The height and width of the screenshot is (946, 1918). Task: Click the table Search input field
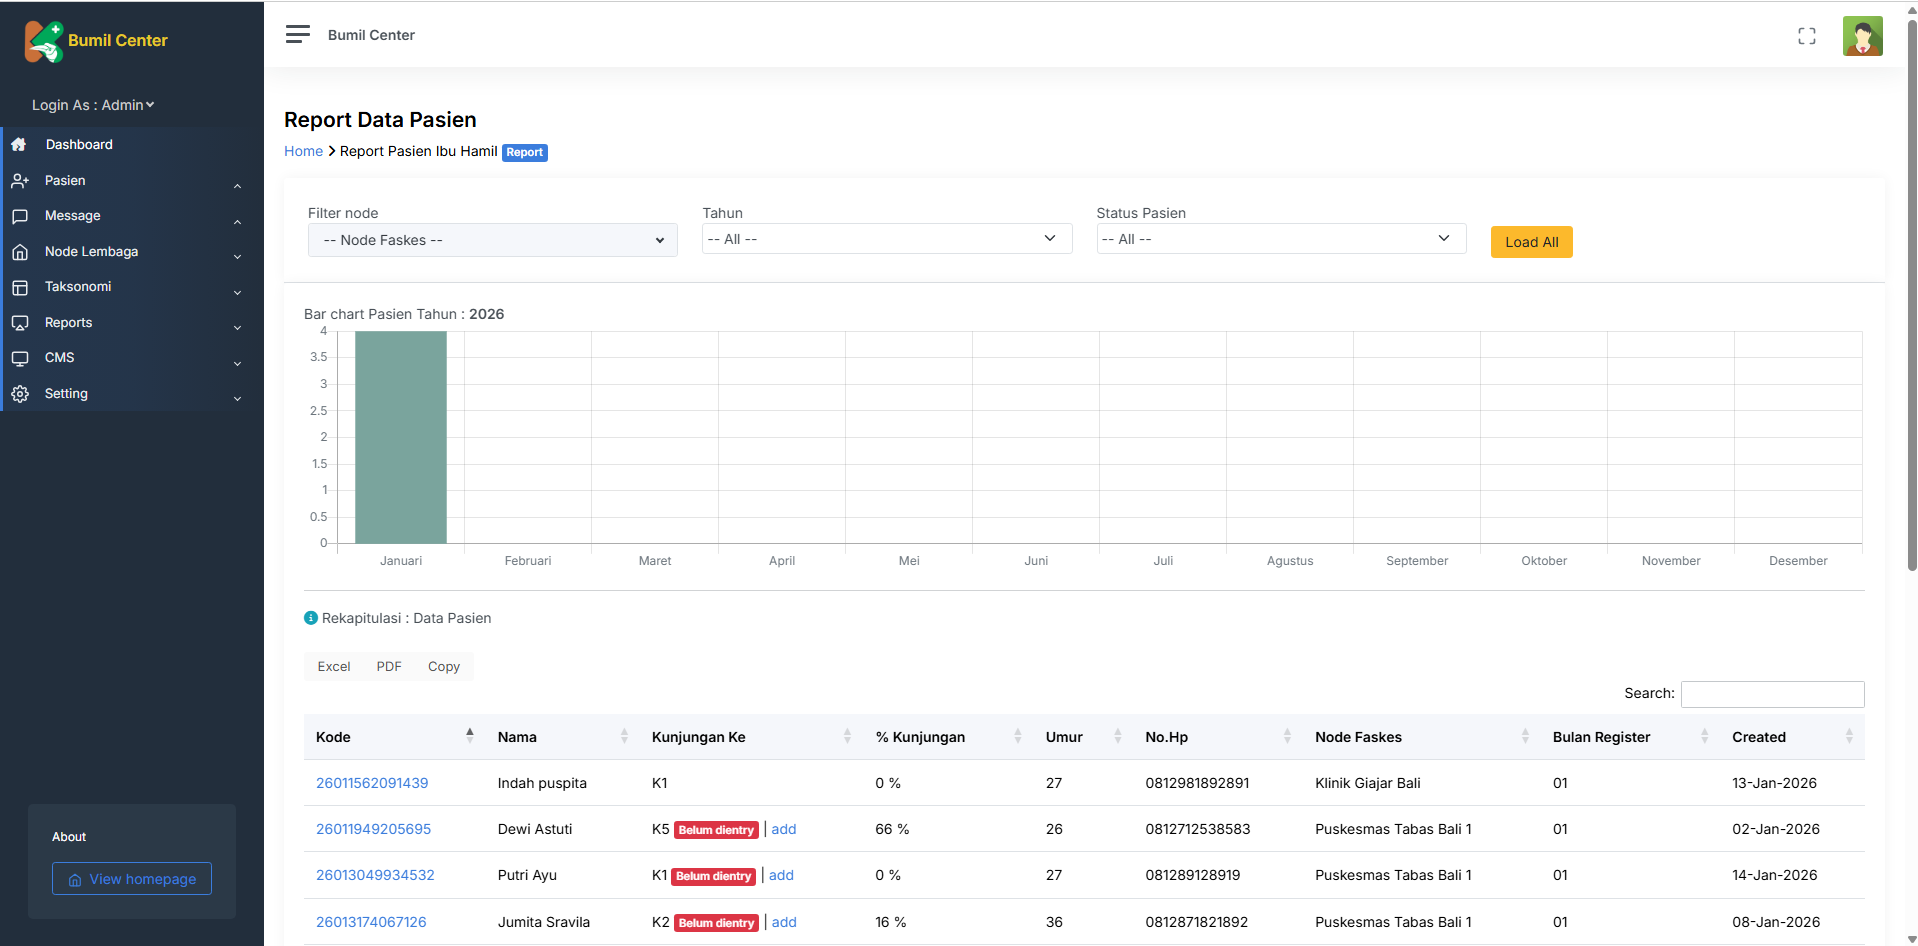[1771, 694]
